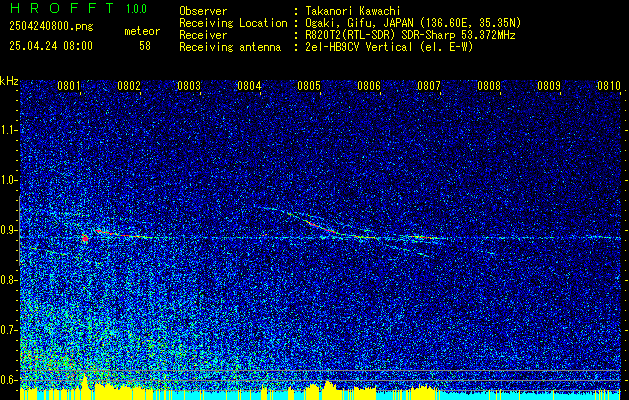Click the 0804 time marker
This screenshot has width=629, height=400.
(249, 86)
